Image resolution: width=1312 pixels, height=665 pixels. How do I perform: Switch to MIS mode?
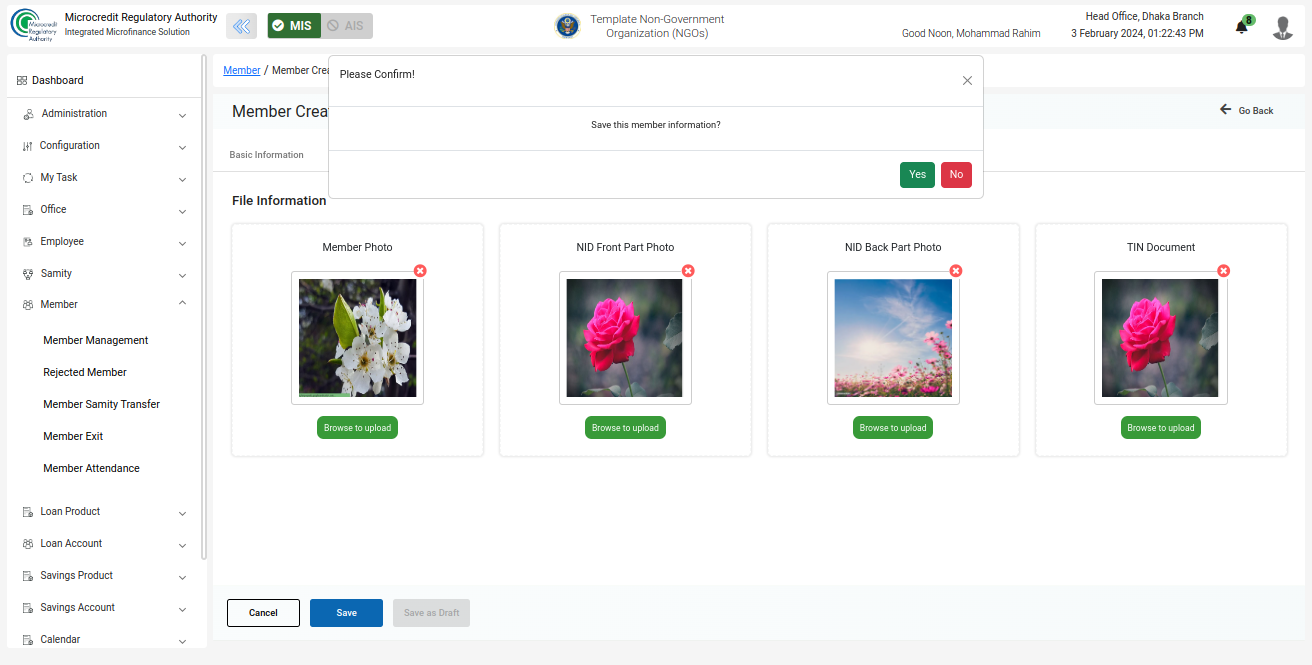click(x=294, y=26)
